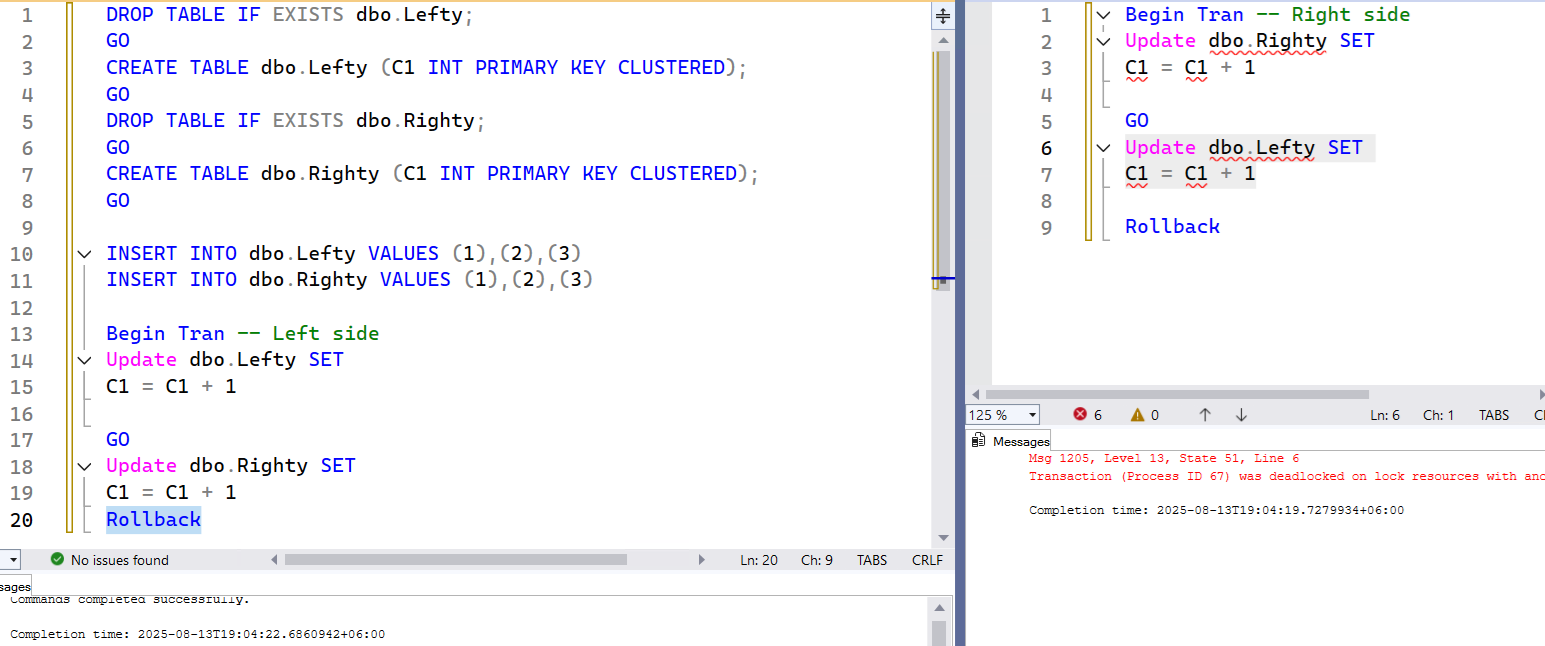This screenshot has height=646, width=1545.
Task: Toggle TABS setting in right pane status
Action: coord(1494,414)
